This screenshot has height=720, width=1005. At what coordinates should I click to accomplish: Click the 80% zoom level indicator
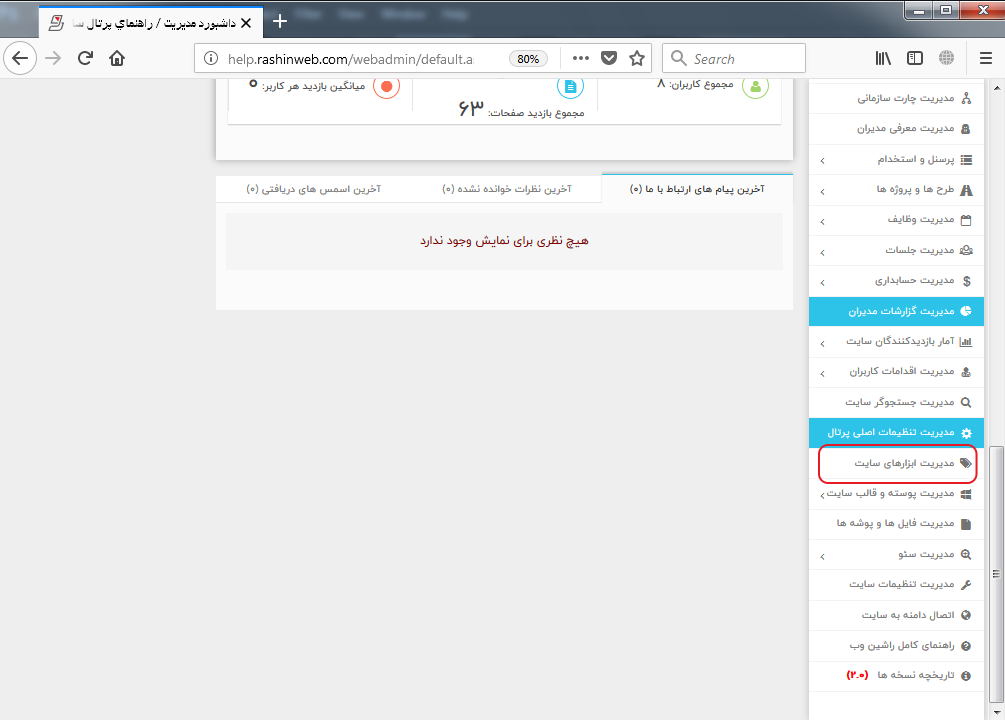coord(528,59)
